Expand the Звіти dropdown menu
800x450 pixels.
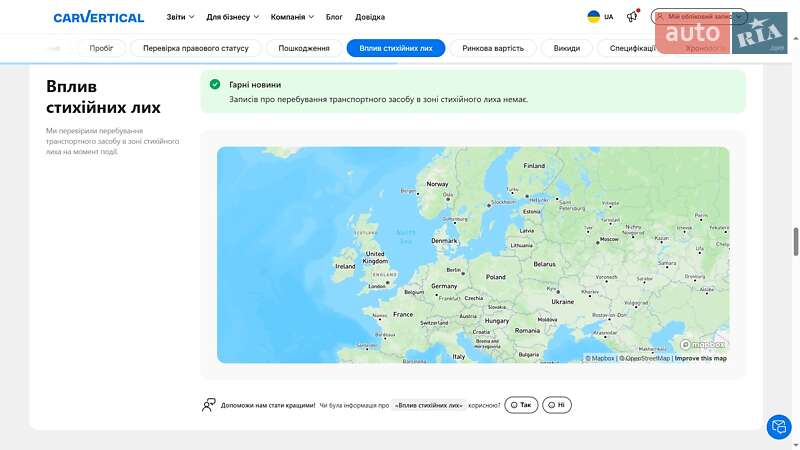pyautogui.click(x=180, y=17)
